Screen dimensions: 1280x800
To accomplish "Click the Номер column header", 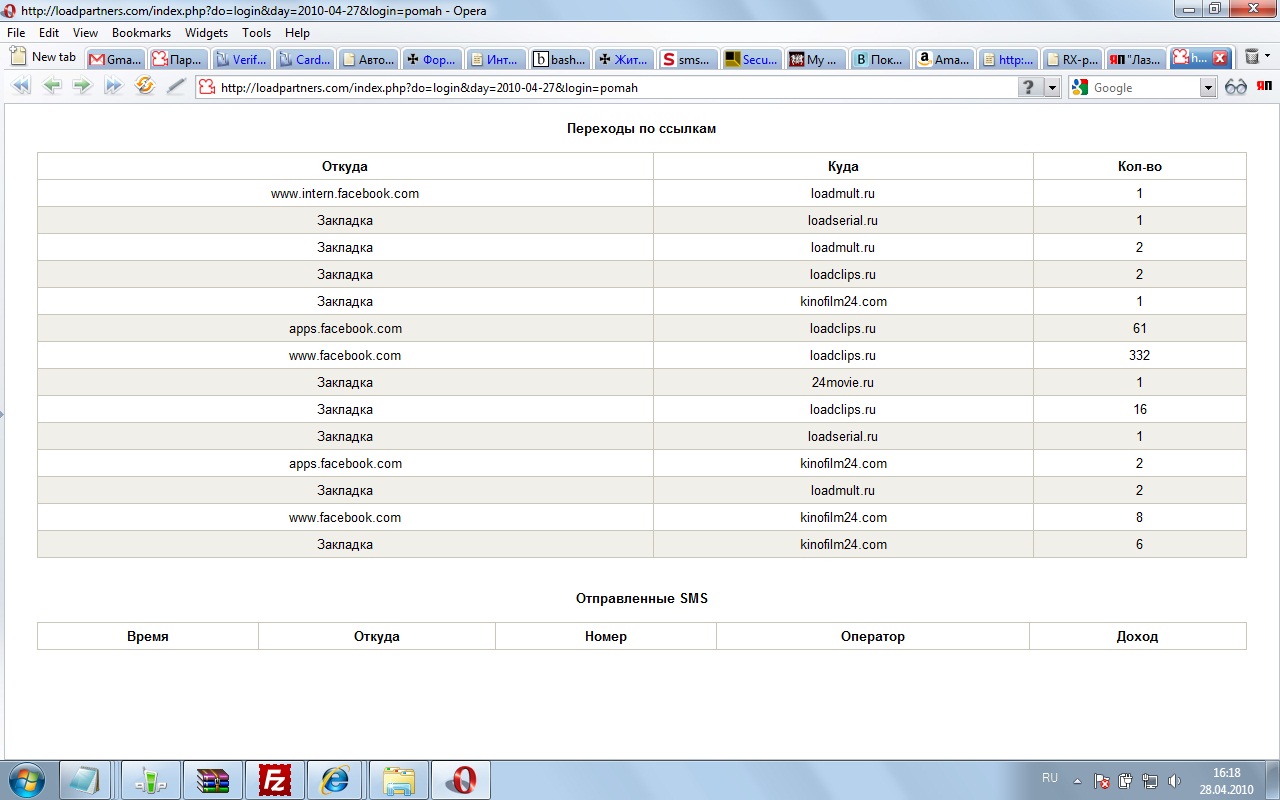I will [606, 637].
